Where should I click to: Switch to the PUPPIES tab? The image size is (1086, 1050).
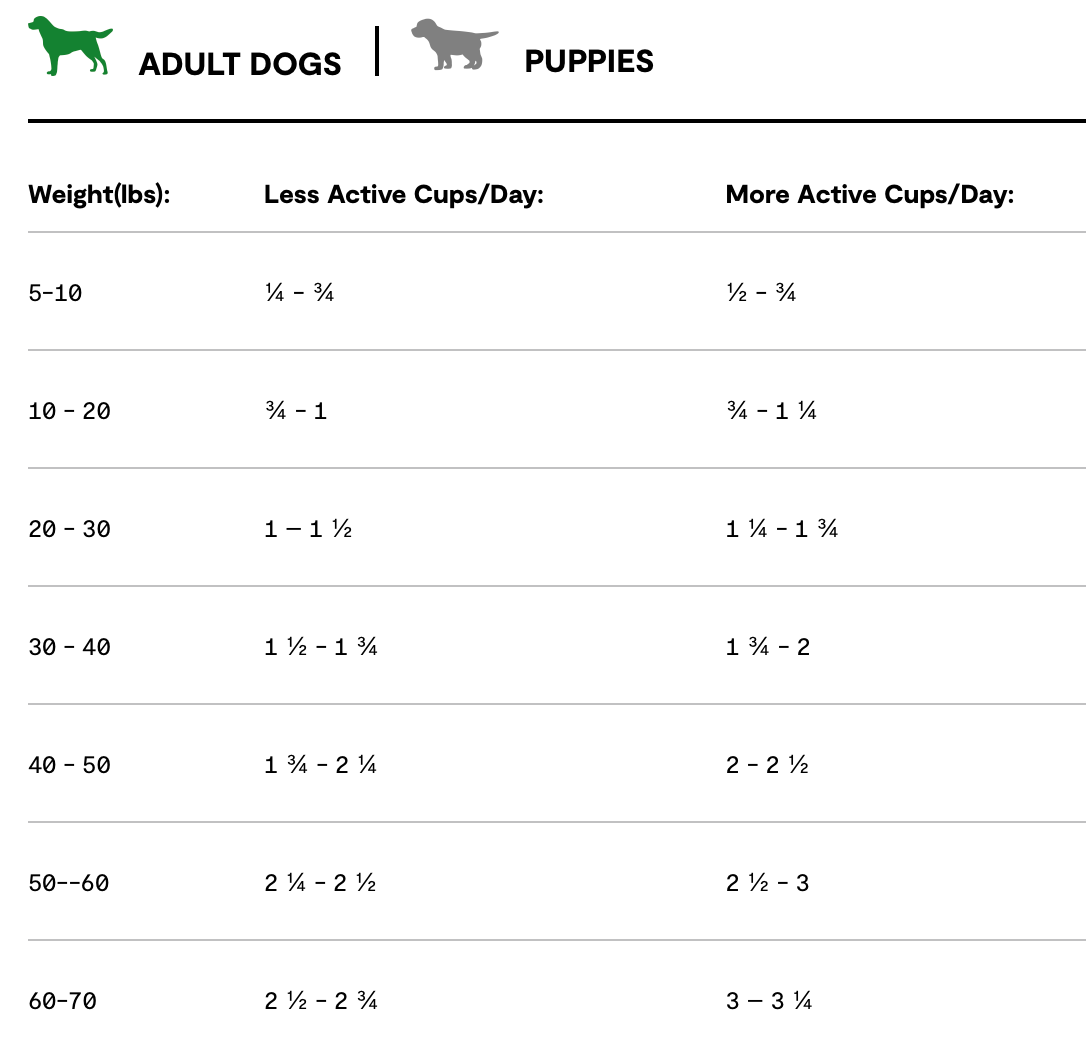tap(589, 61)
